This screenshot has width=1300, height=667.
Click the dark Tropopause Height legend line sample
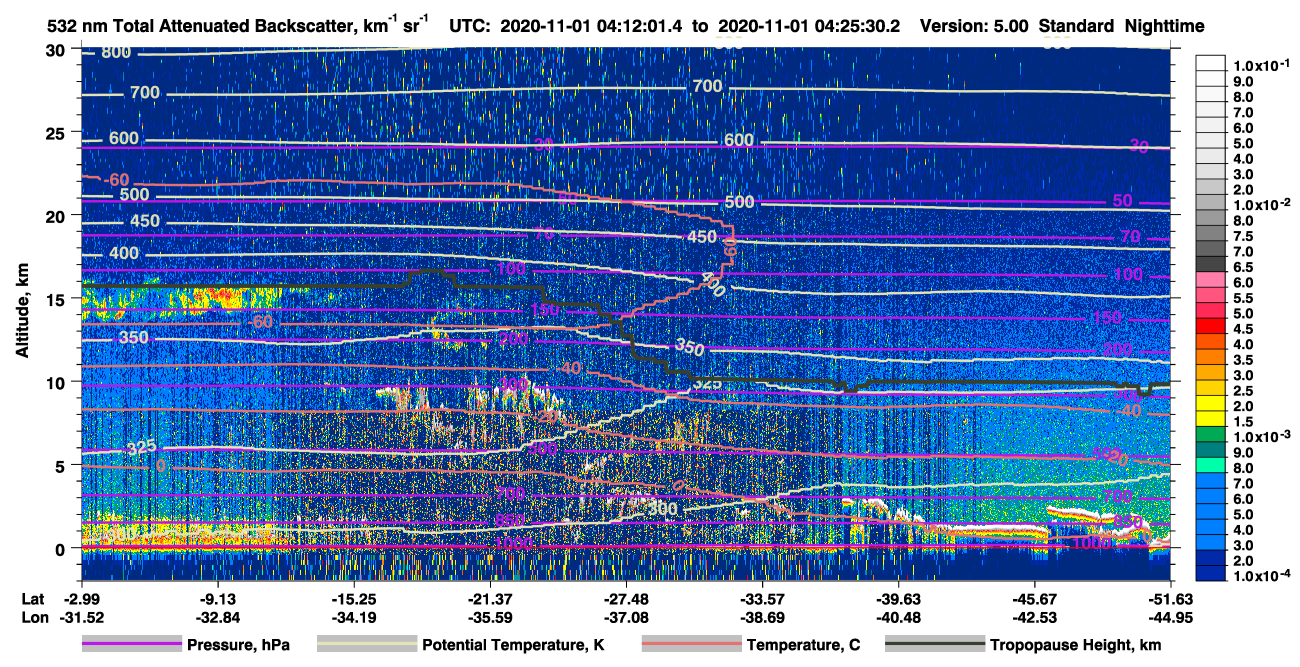934,645
